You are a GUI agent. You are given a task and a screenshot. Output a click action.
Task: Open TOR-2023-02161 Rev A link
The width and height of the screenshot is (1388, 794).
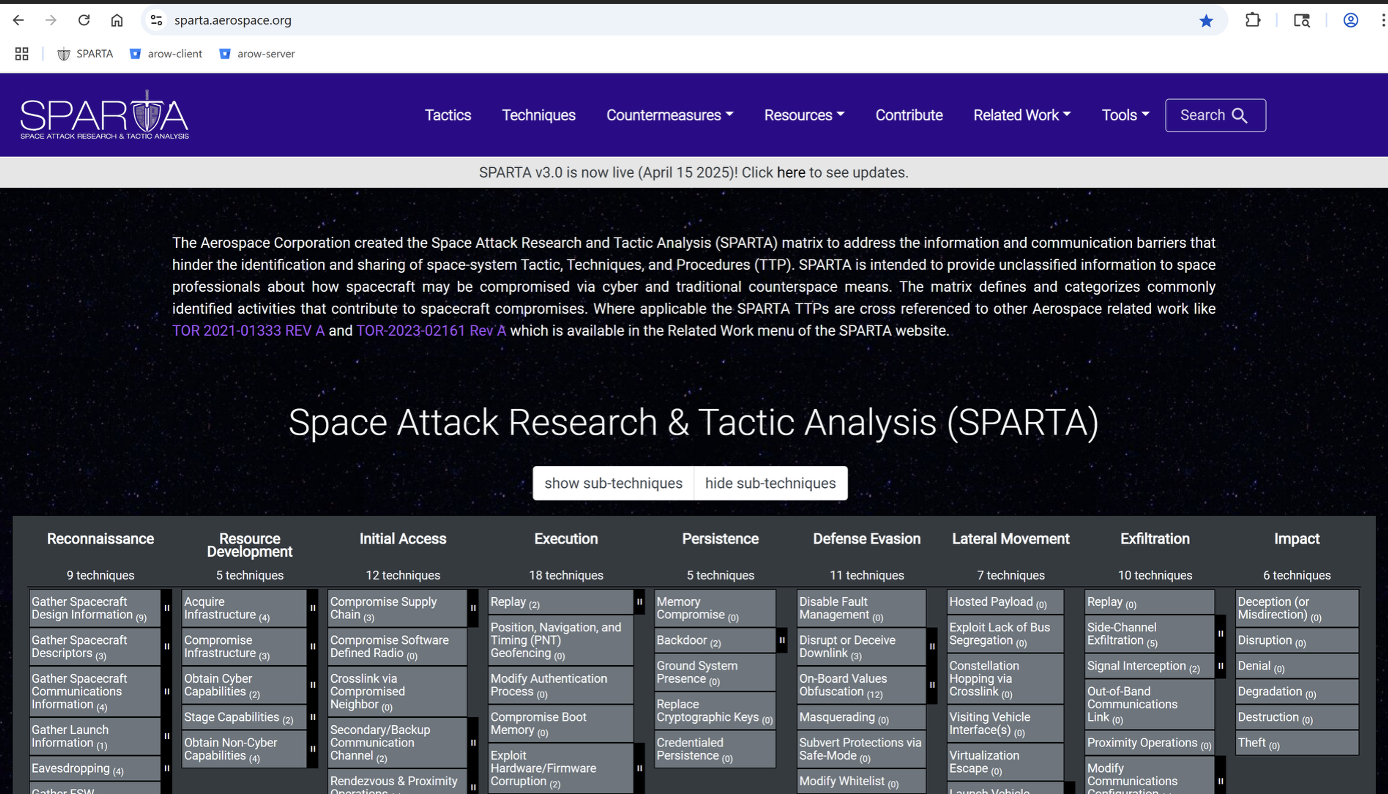[x=431, y=330]
